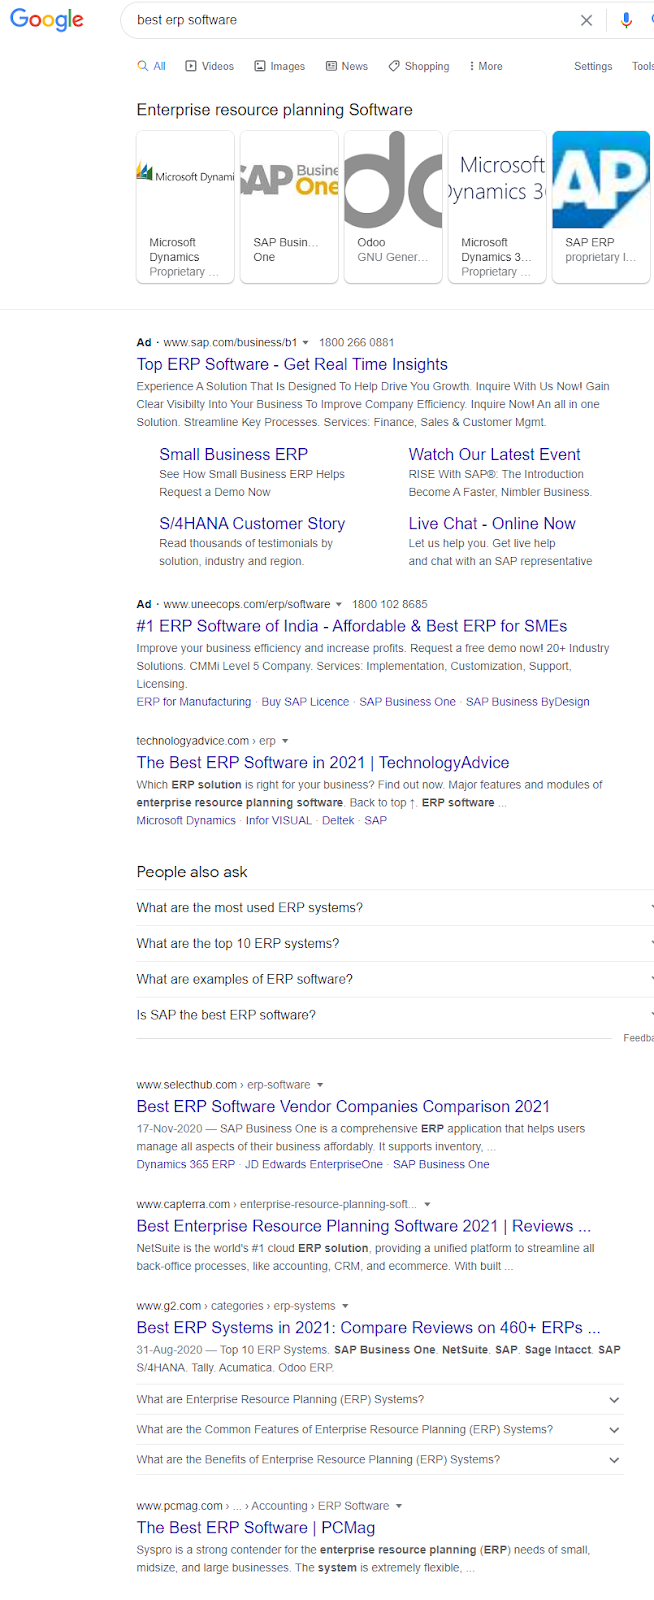Open dropdown arrow next to www.capterra.com URL

(x=427, y=1205)
